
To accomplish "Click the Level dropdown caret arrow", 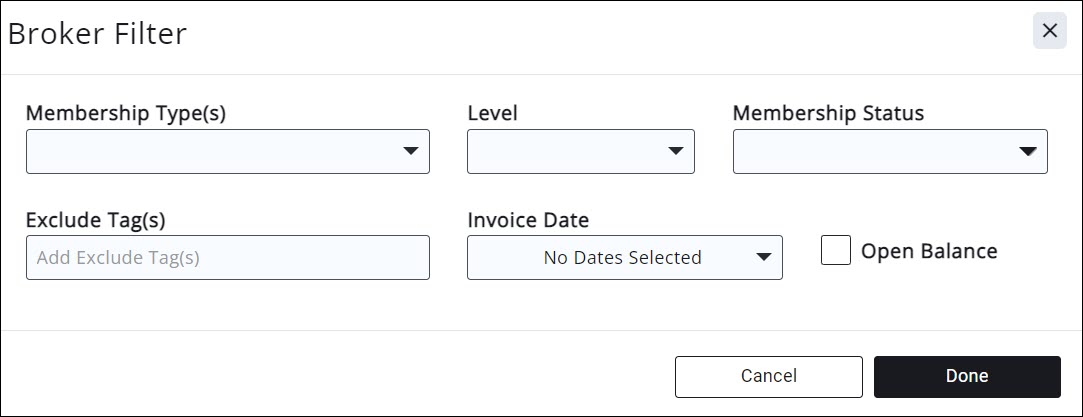I will pos(675,151).
